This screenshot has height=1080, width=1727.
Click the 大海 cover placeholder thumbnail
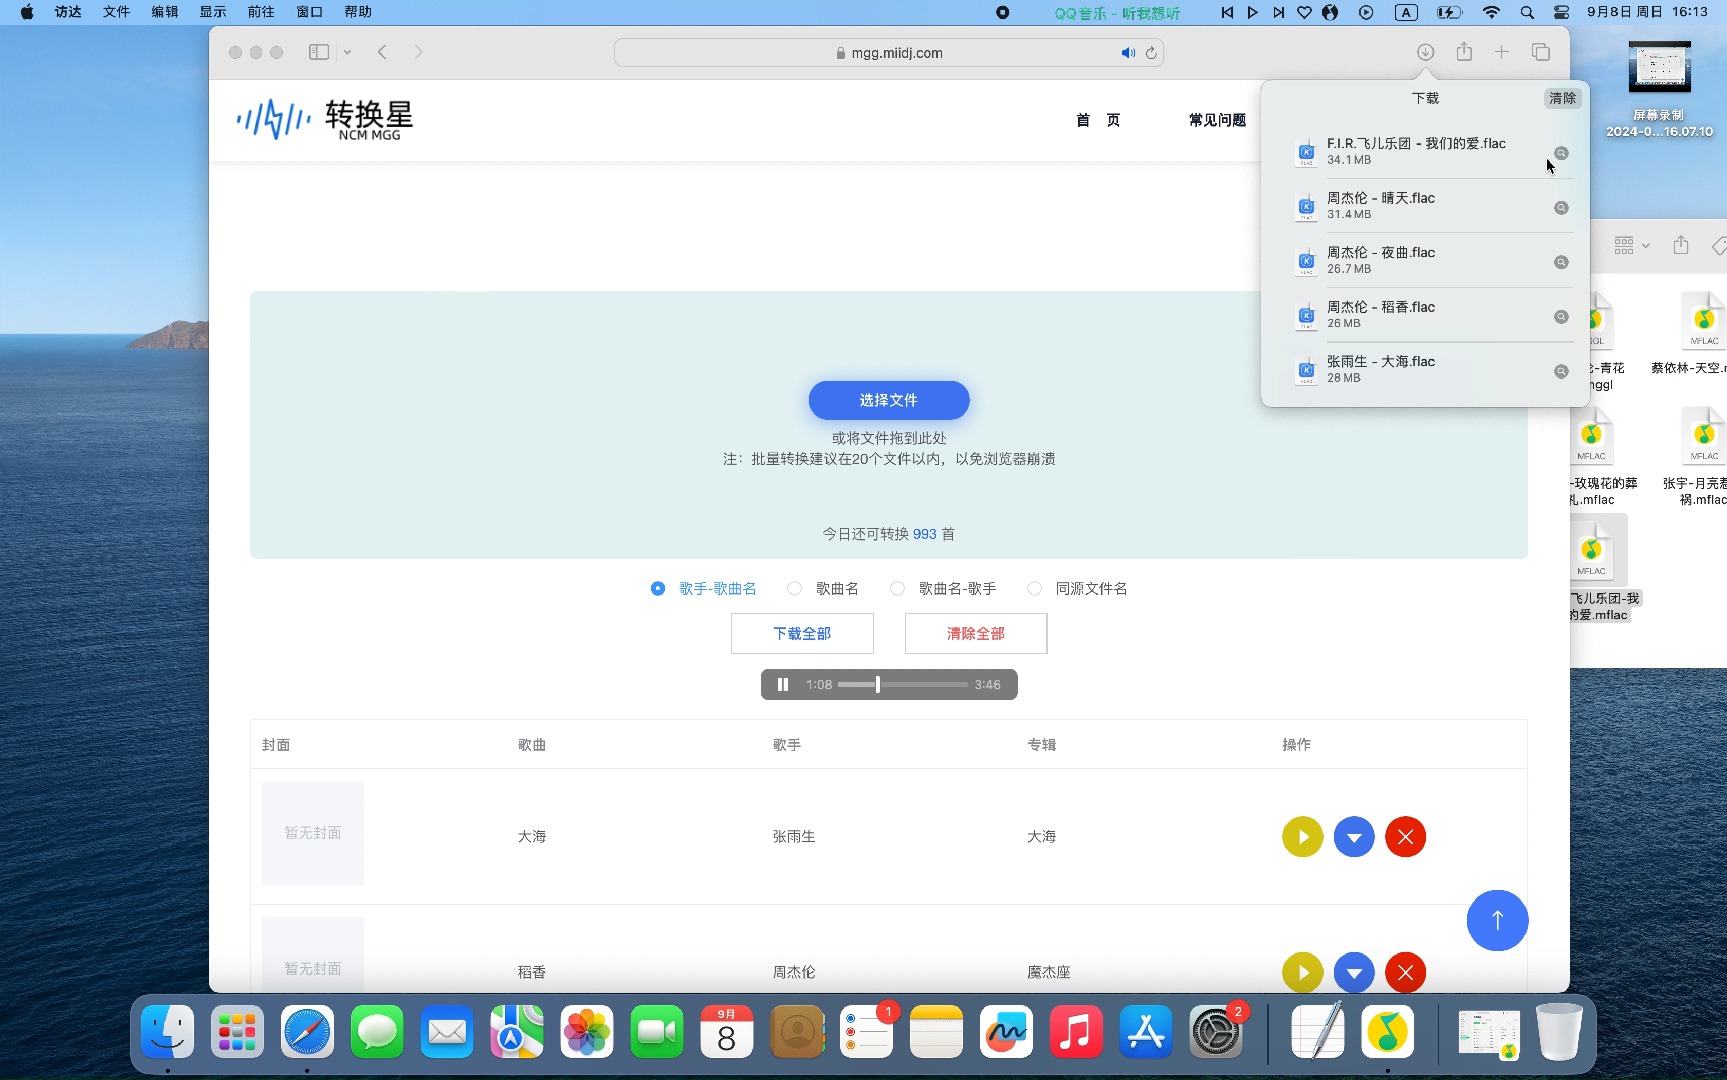coord(313,833)
